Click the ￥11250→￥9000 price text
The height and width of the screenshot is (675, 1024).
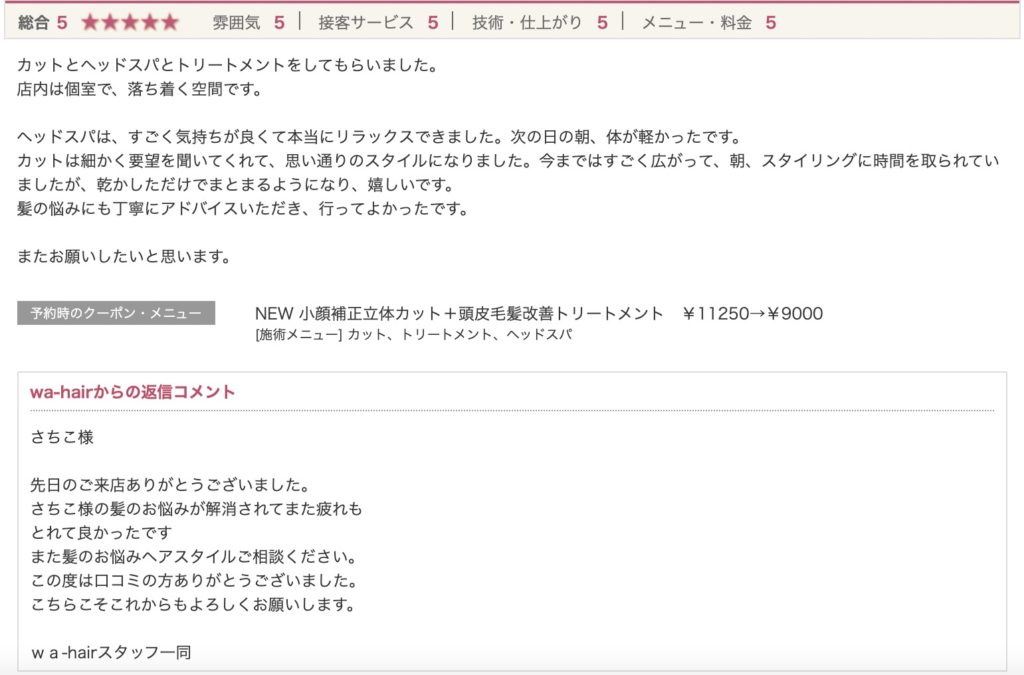pyautogui.click(x=752, y=313)
